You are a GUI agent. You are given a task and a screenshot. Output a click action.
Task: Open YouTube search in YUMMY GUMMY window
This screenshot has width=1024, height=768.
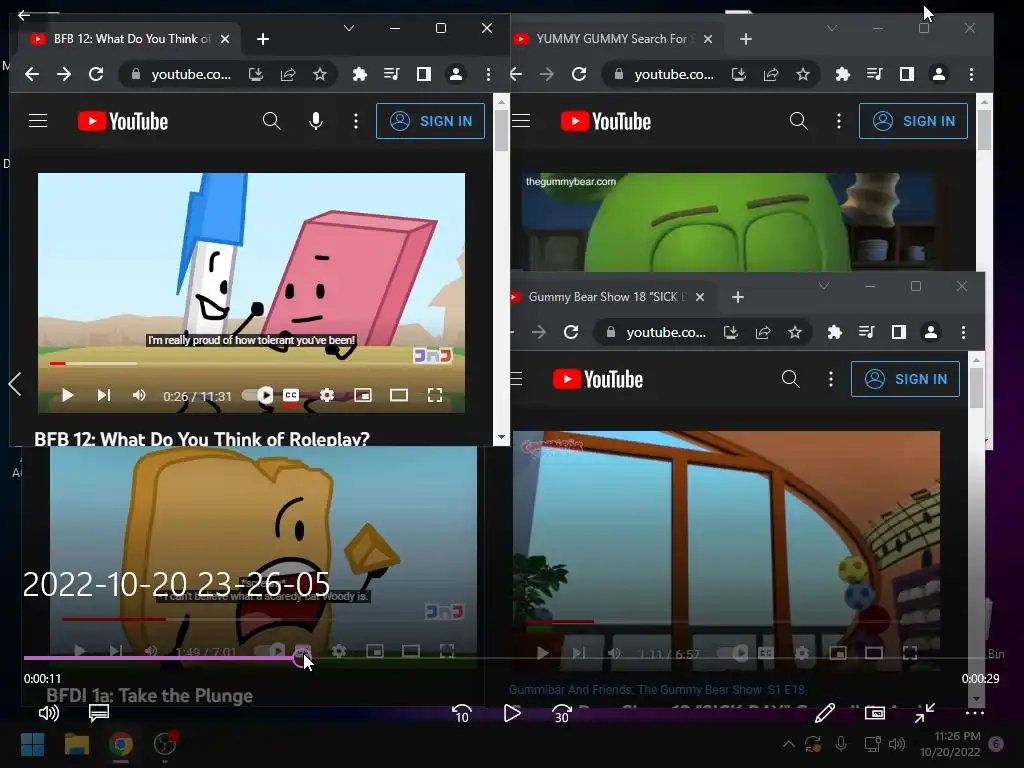pos(799,121)
